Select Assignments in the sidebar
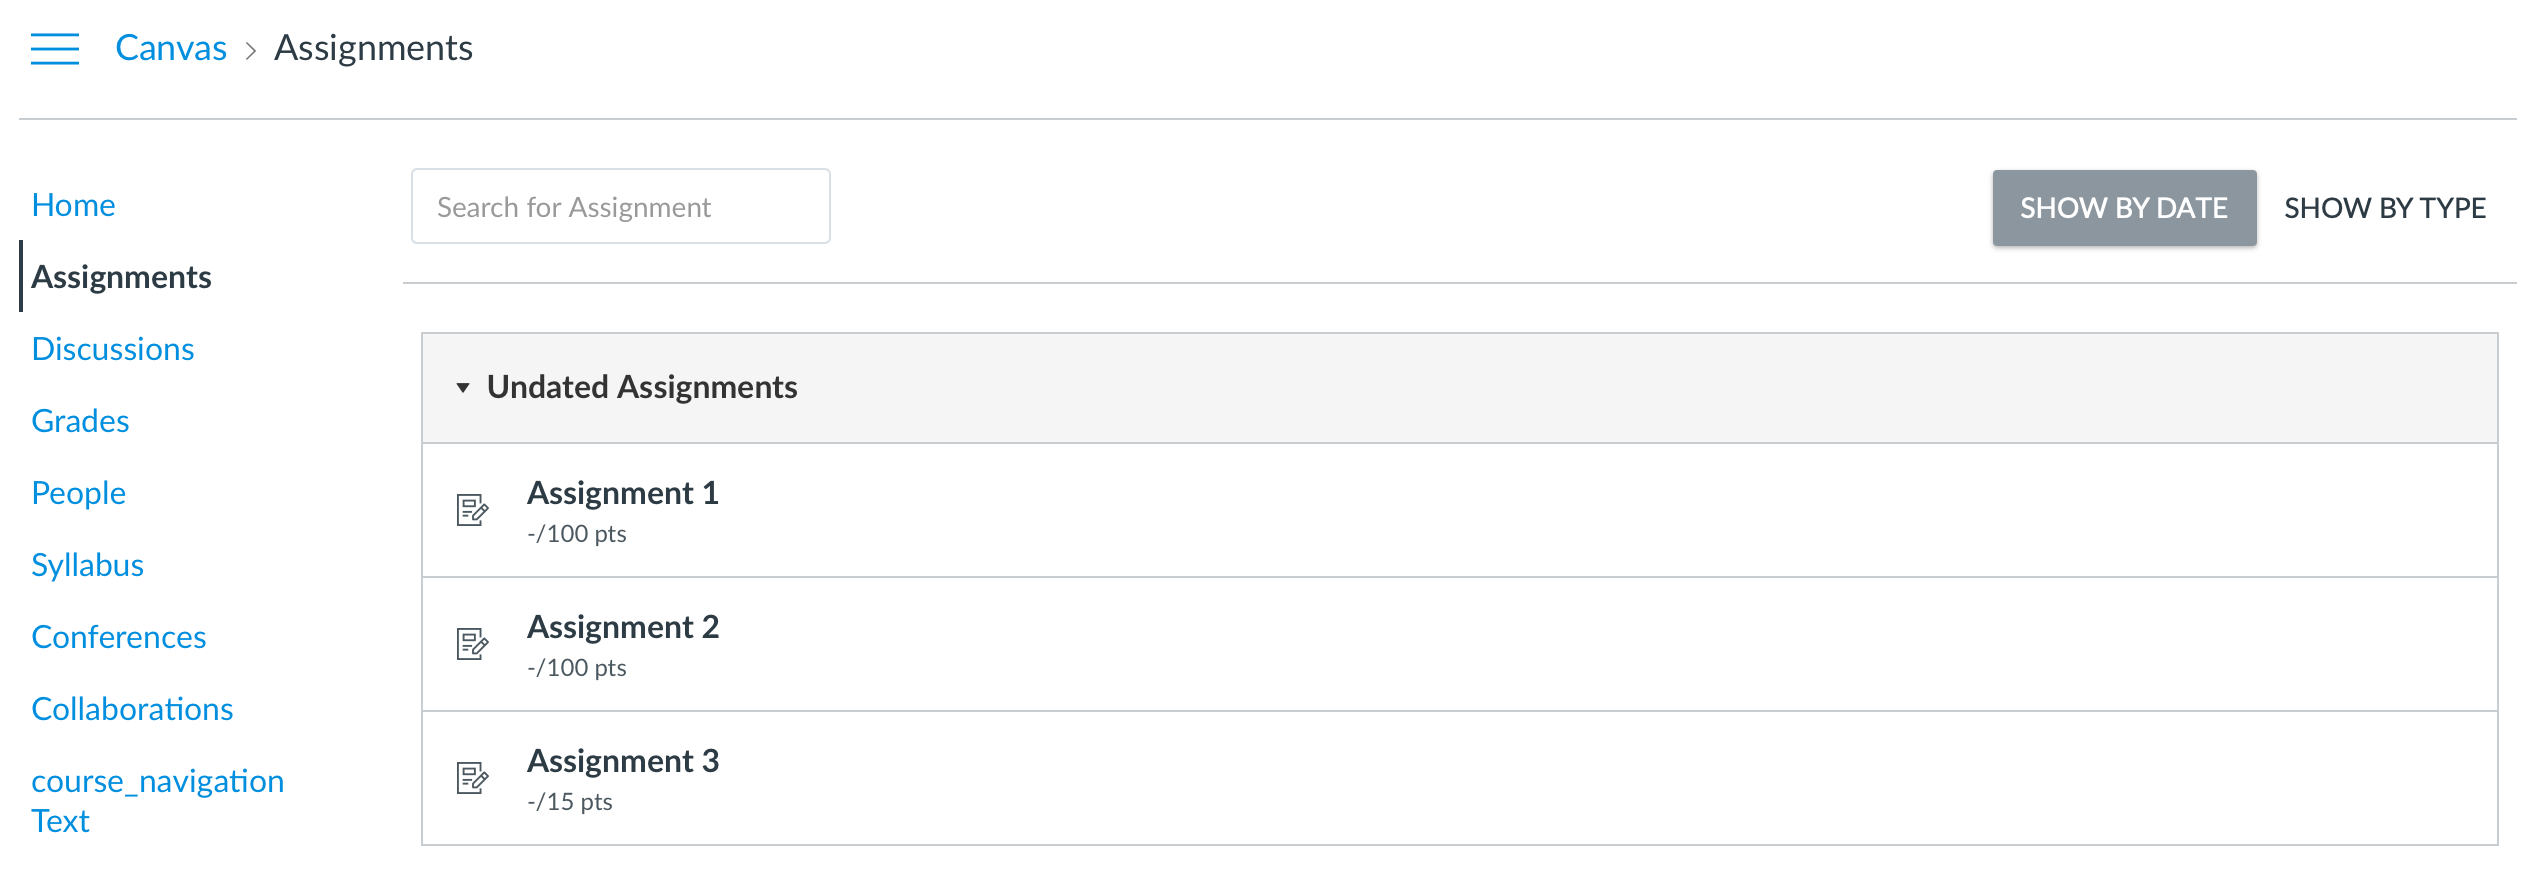Viewport: 2536px width, 880px height. (121, 277)
